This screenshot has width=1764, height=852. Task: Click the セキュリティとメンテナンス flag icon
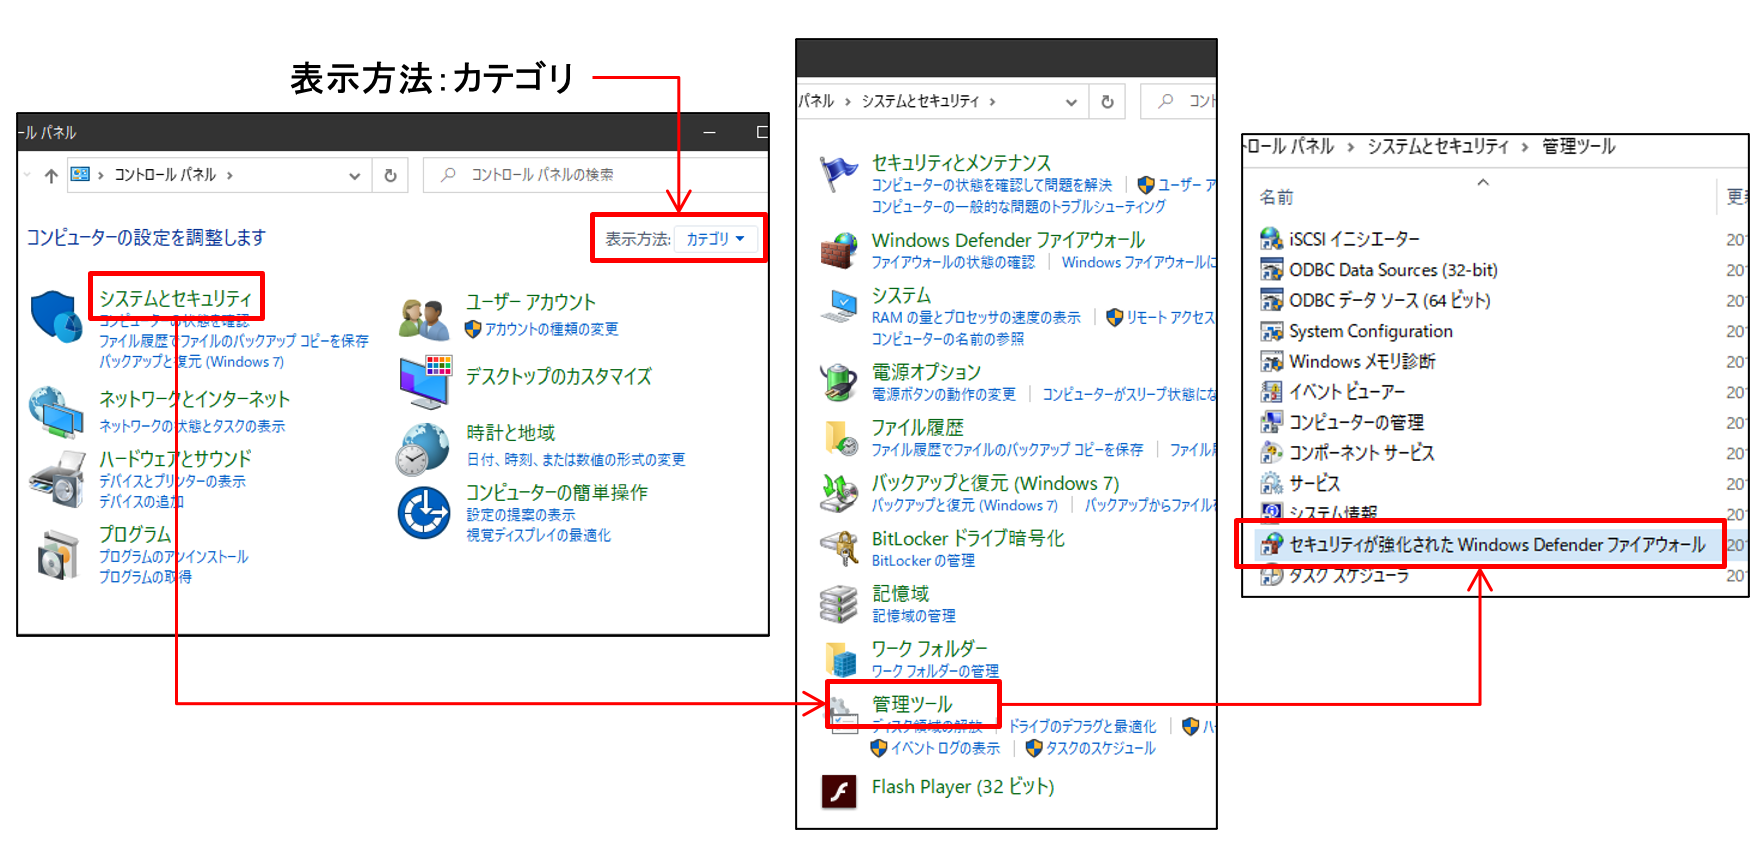[838, 174]
